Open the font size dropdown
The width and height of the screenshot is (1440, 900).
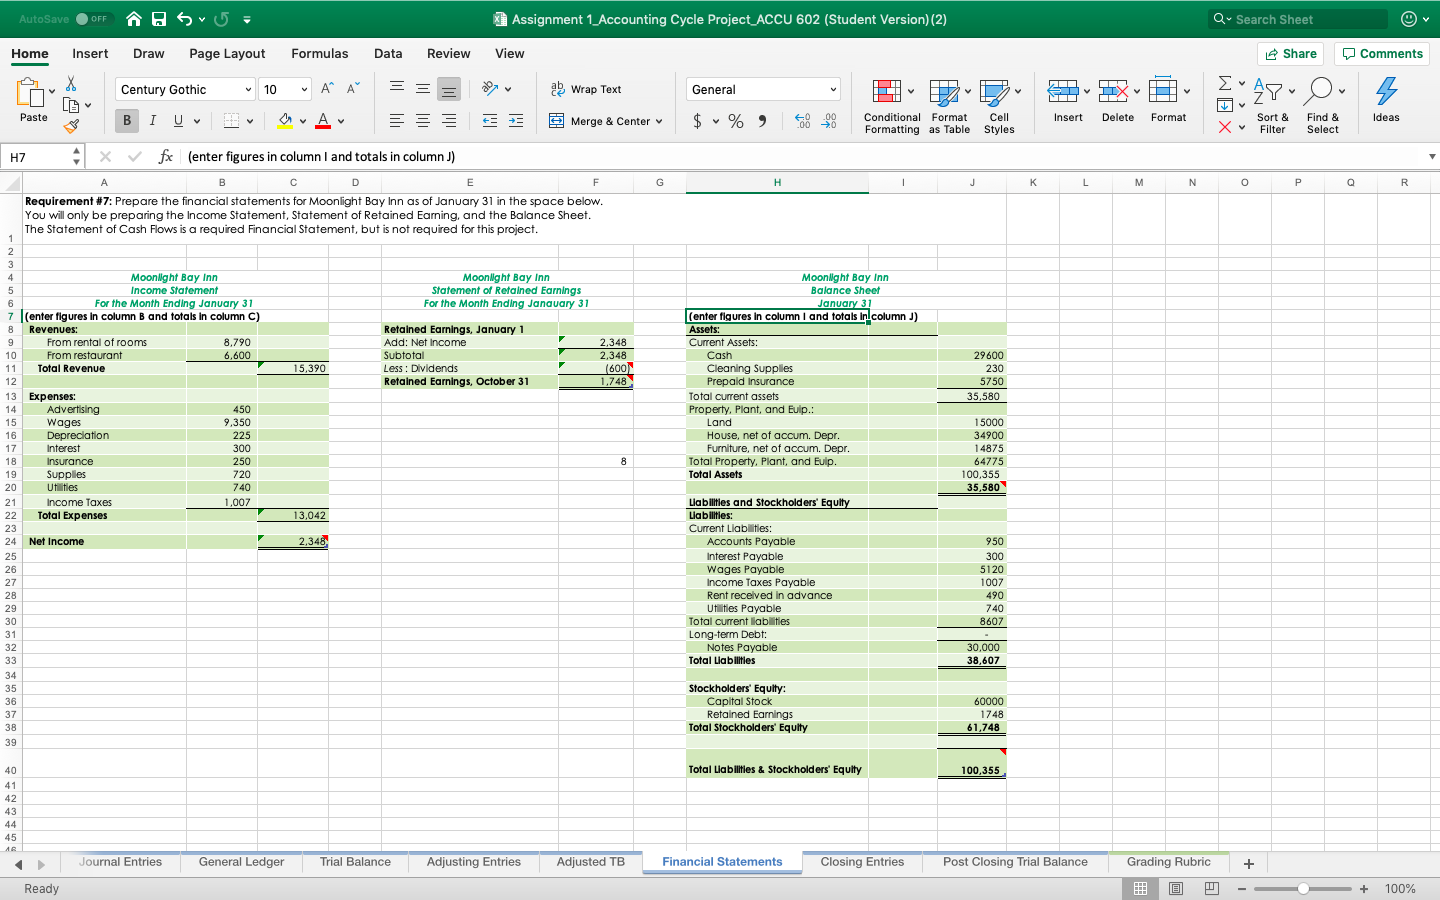[x=303, y=89]
